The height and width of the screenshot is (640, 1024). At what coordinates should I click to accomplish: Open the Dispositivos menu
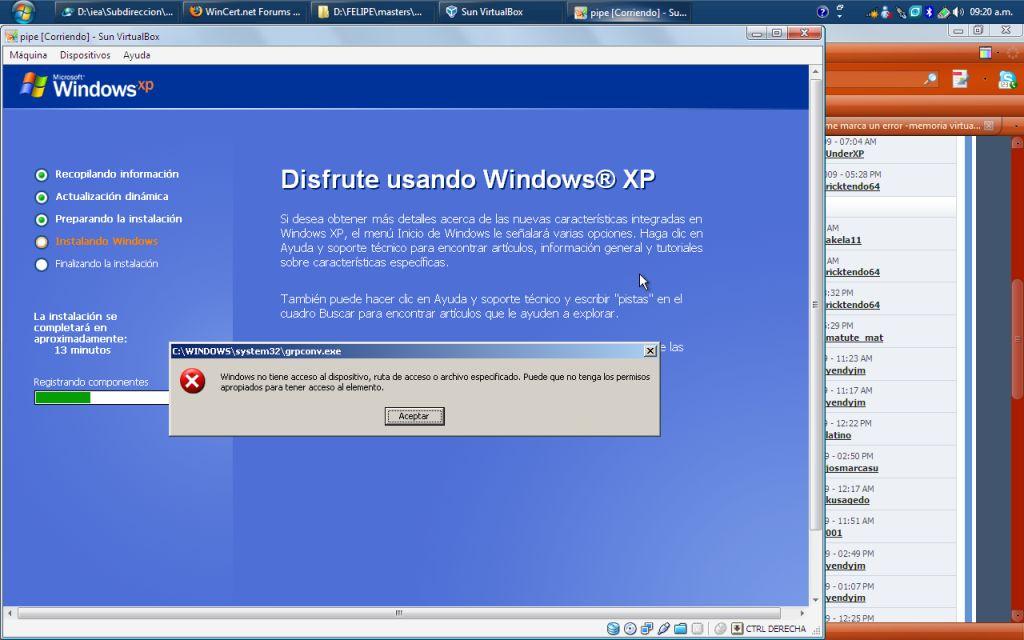(85, 55)
